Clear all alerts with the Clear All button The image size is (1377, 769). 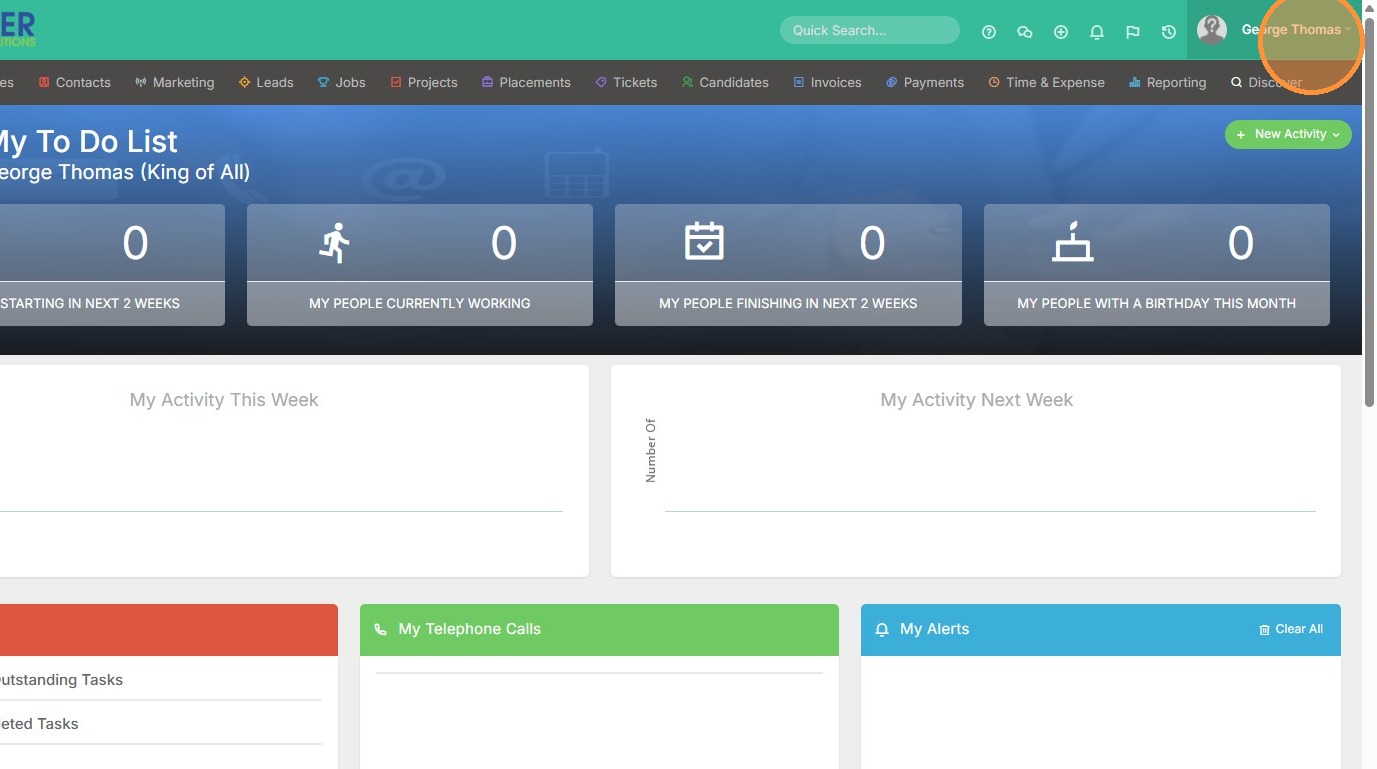(x=1291, y=629)
